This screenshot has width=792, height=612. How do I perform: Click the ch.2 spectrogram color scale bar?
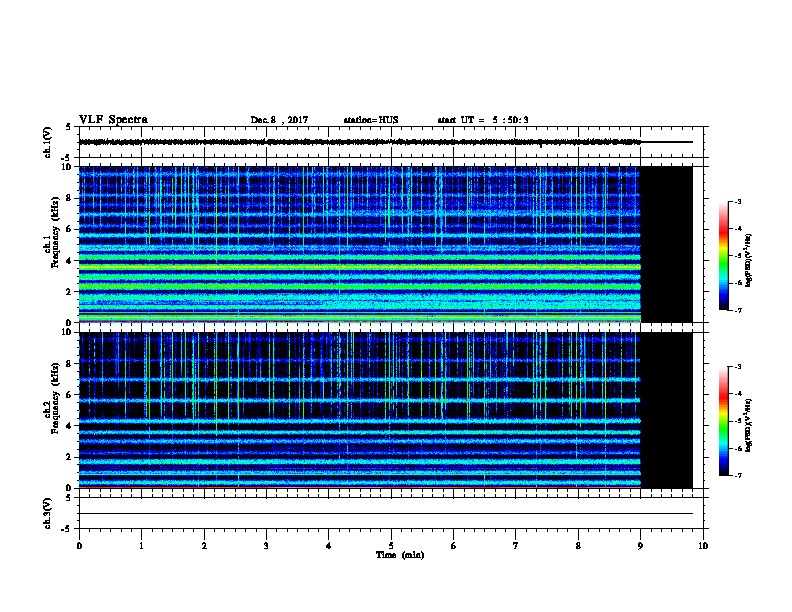click(723, 421)
